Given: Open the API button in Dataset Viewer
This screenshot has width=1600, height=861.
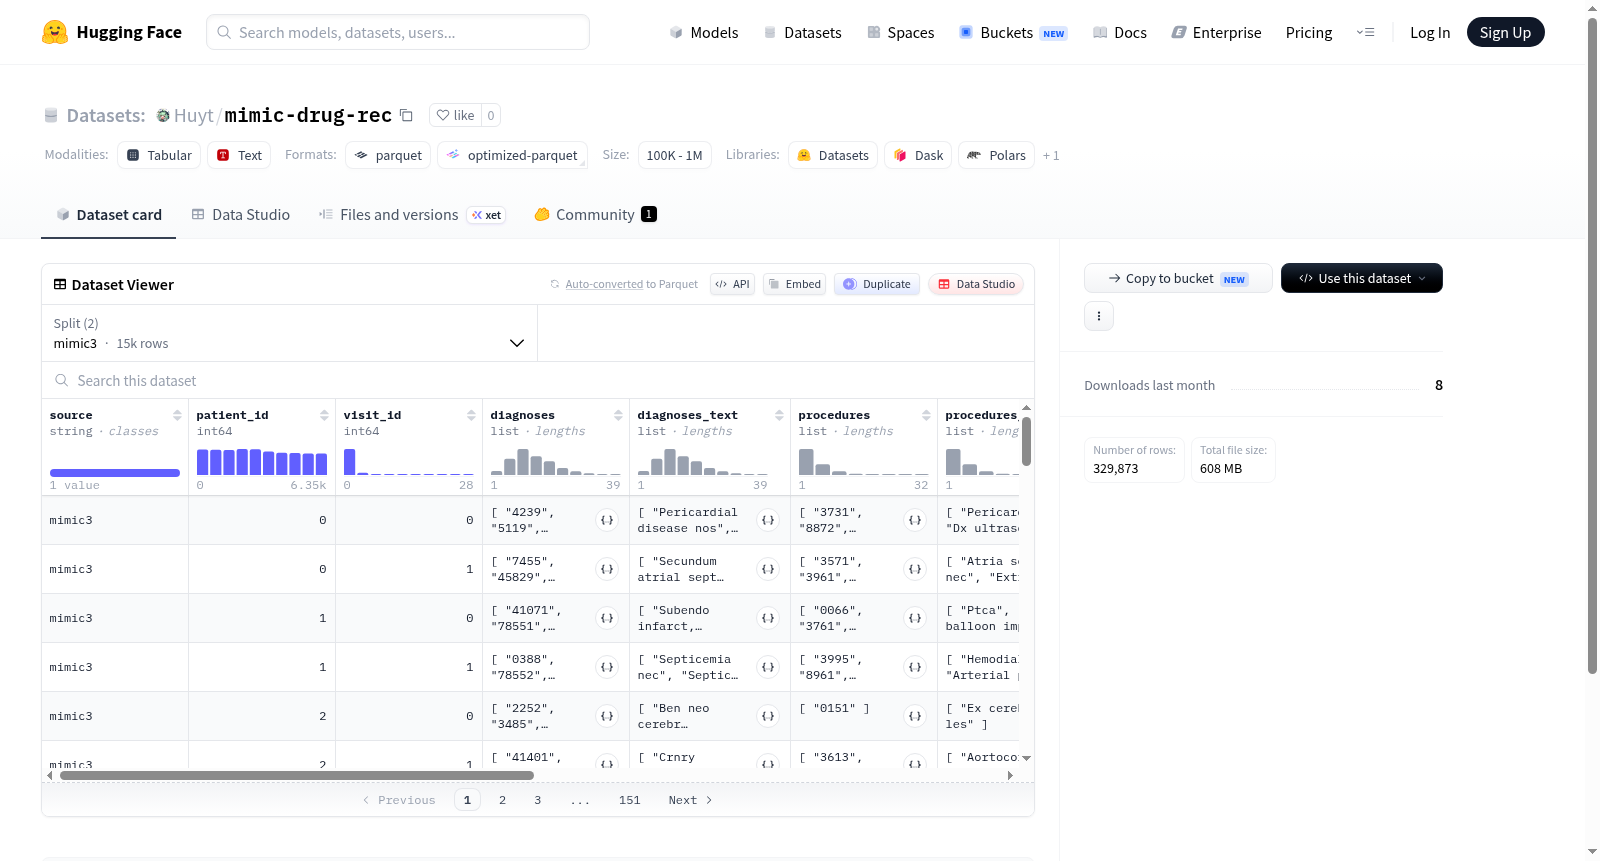Looking at the screenshot, I should [x=732, y=284].
